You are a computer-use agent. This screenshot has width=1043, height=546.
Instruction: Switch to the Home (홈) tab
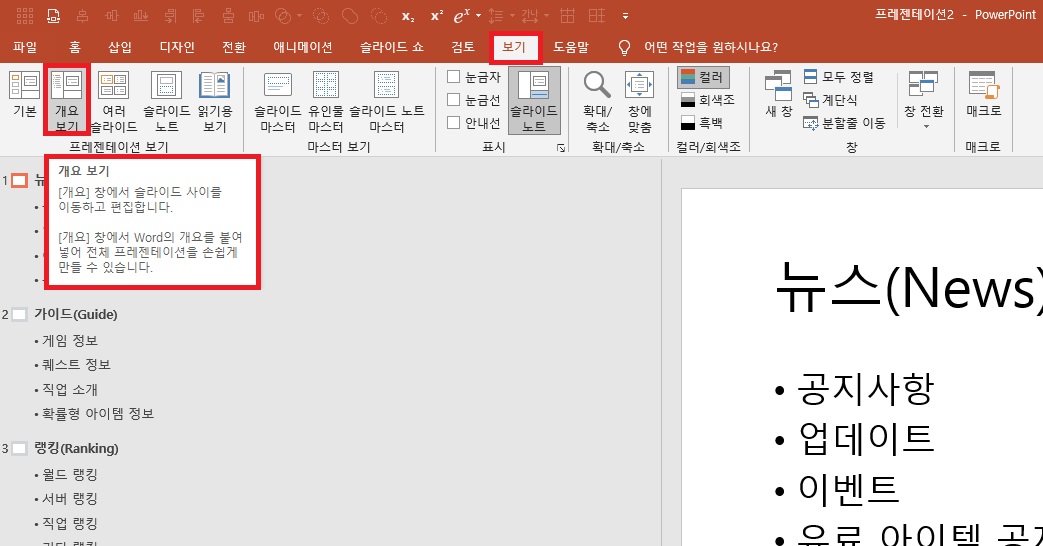[74, 47]
